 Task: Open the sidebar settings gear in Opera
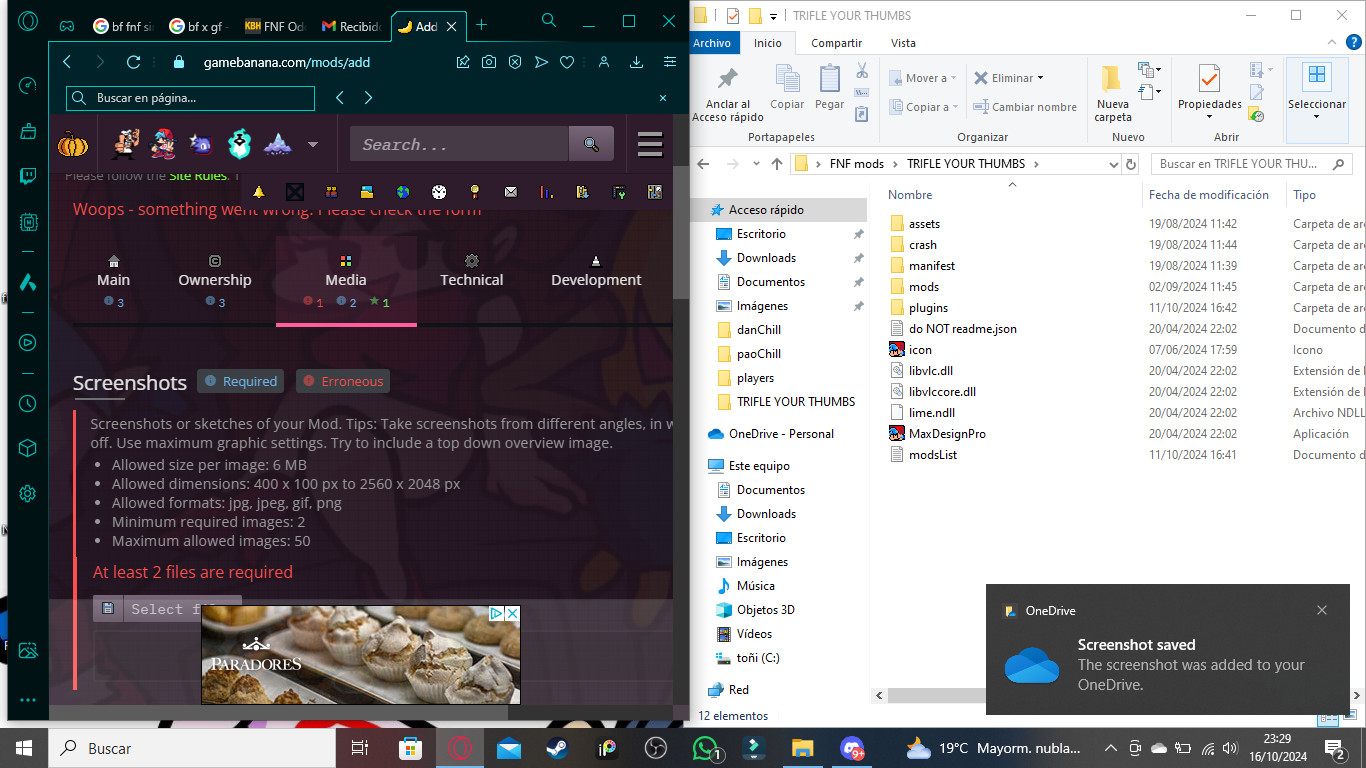click(x=28, y=493)
